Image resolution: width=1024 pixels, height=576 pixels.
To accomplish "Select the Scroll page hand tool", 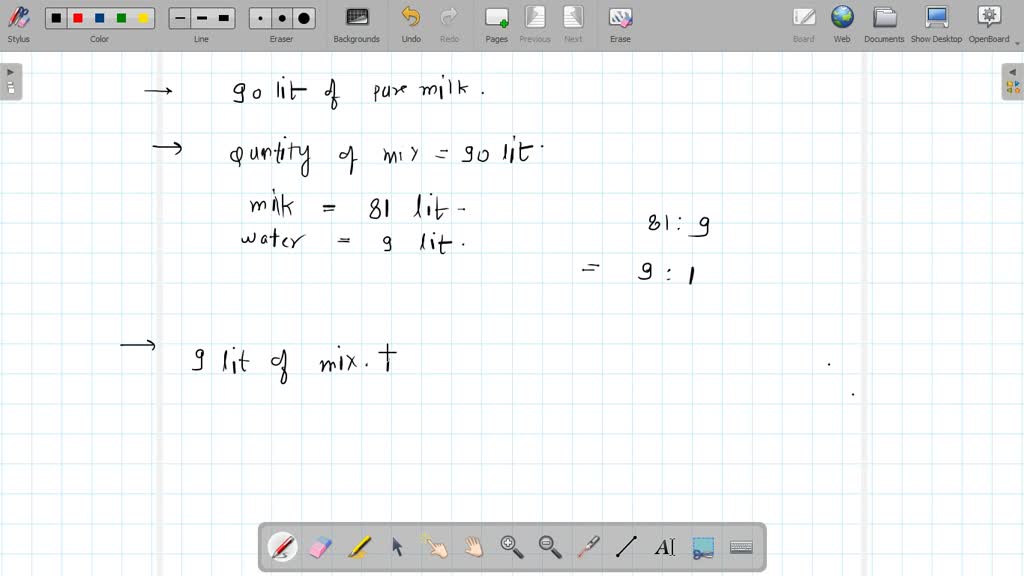I will click(x=472, y=546).
